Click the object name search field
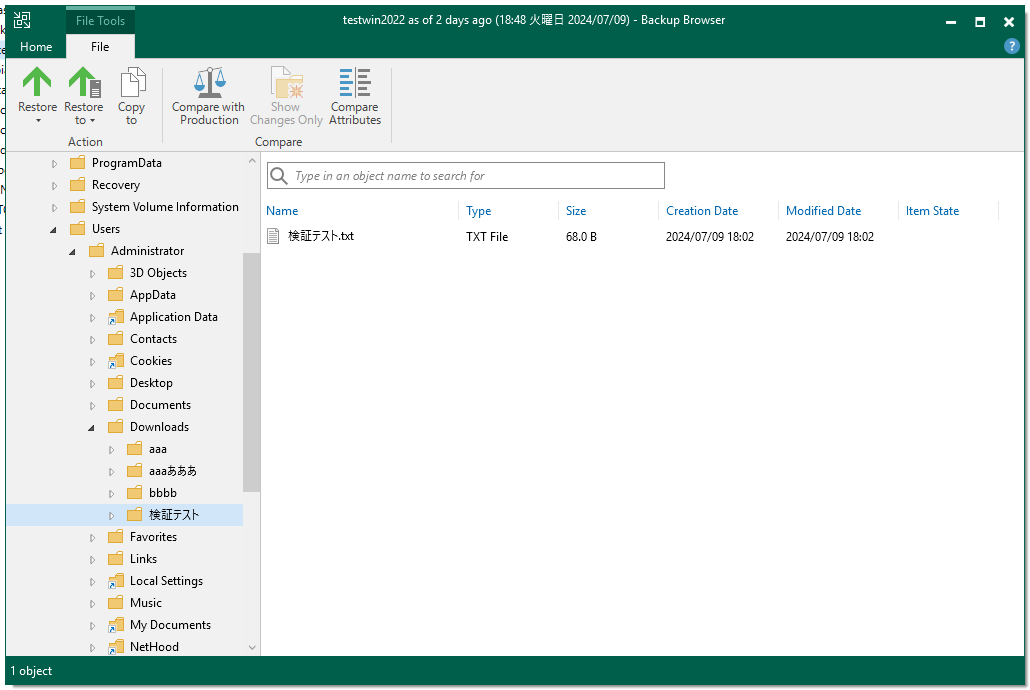Image resolution: width=1030 pixels, height=690 pixels. coord(466,175)
